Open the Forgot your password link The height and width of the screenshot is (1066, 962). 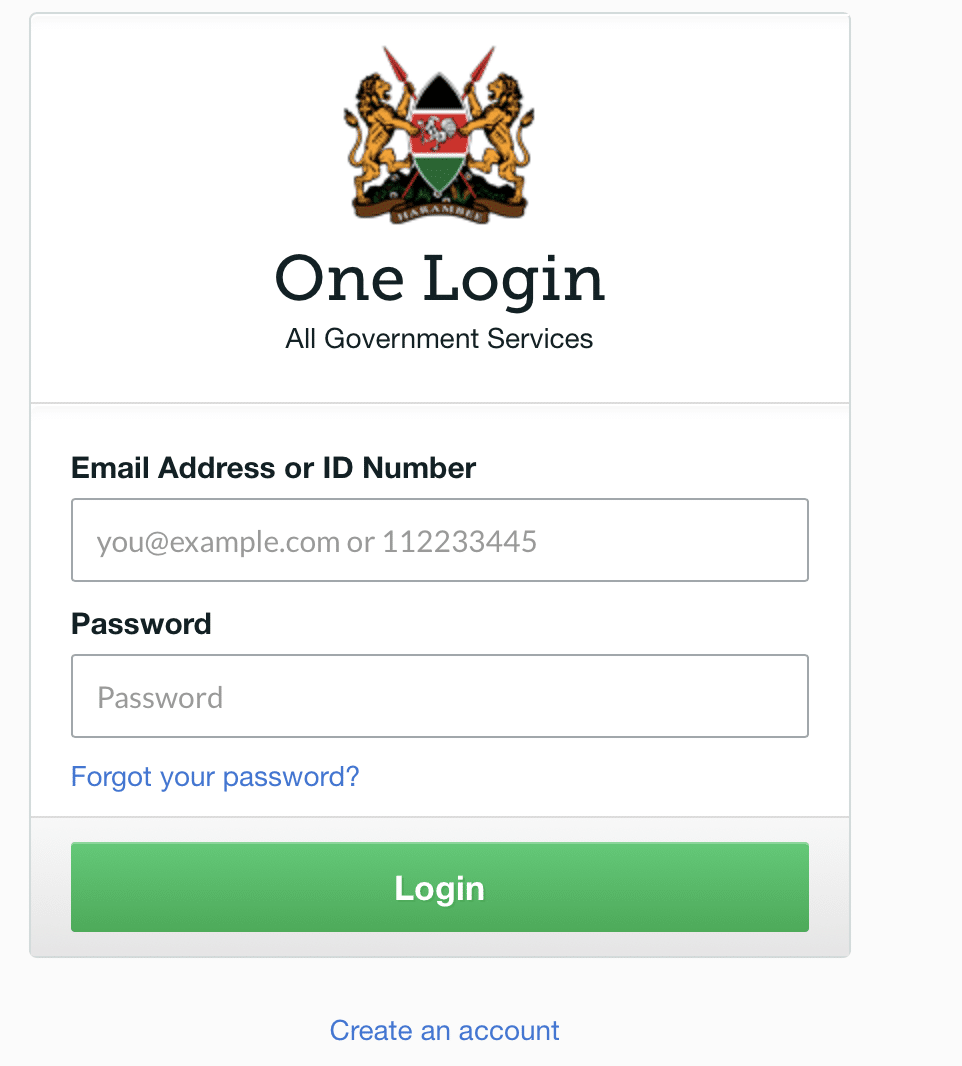click(x=215, y=776)
